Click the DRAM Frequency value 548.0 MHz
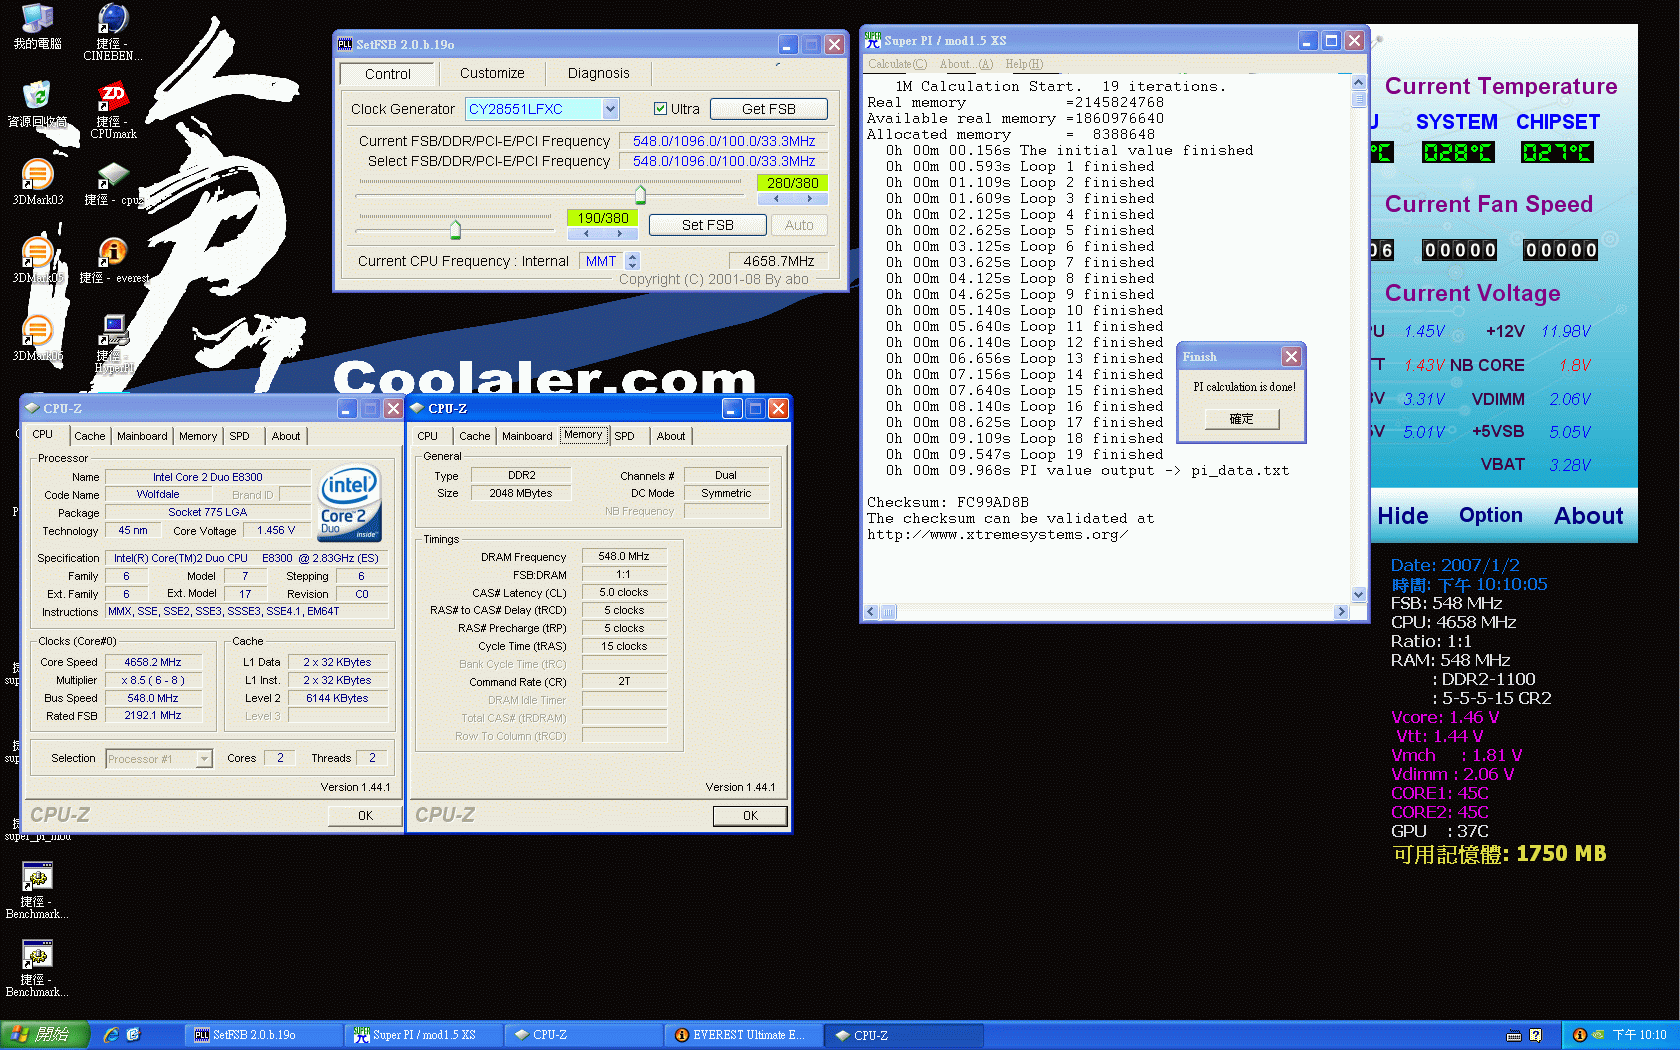The height and width of the screenshot is (1050, 1680). (x=624, y=556)
